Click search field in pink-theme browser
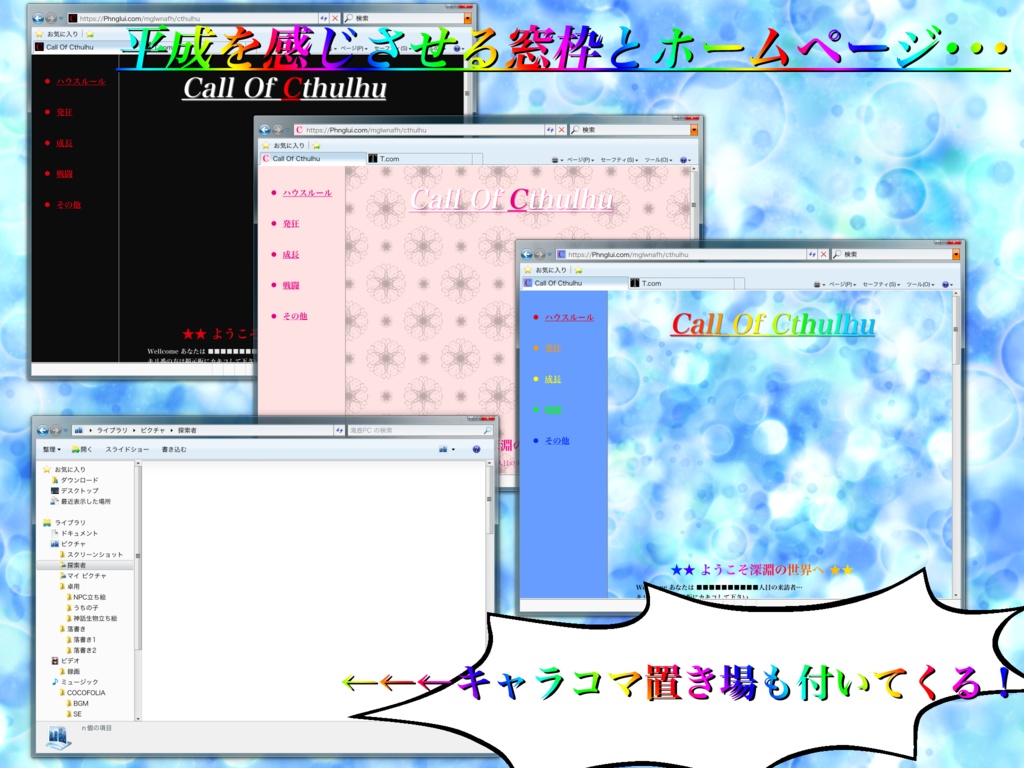This screenshot has height=768, width=1024. click(x=630, y=130)
